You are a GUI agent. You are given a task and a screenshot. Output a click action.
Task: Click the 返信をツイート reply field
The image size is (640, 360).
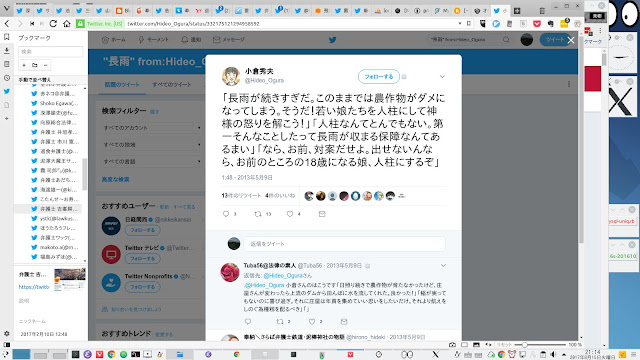(344, 244)
